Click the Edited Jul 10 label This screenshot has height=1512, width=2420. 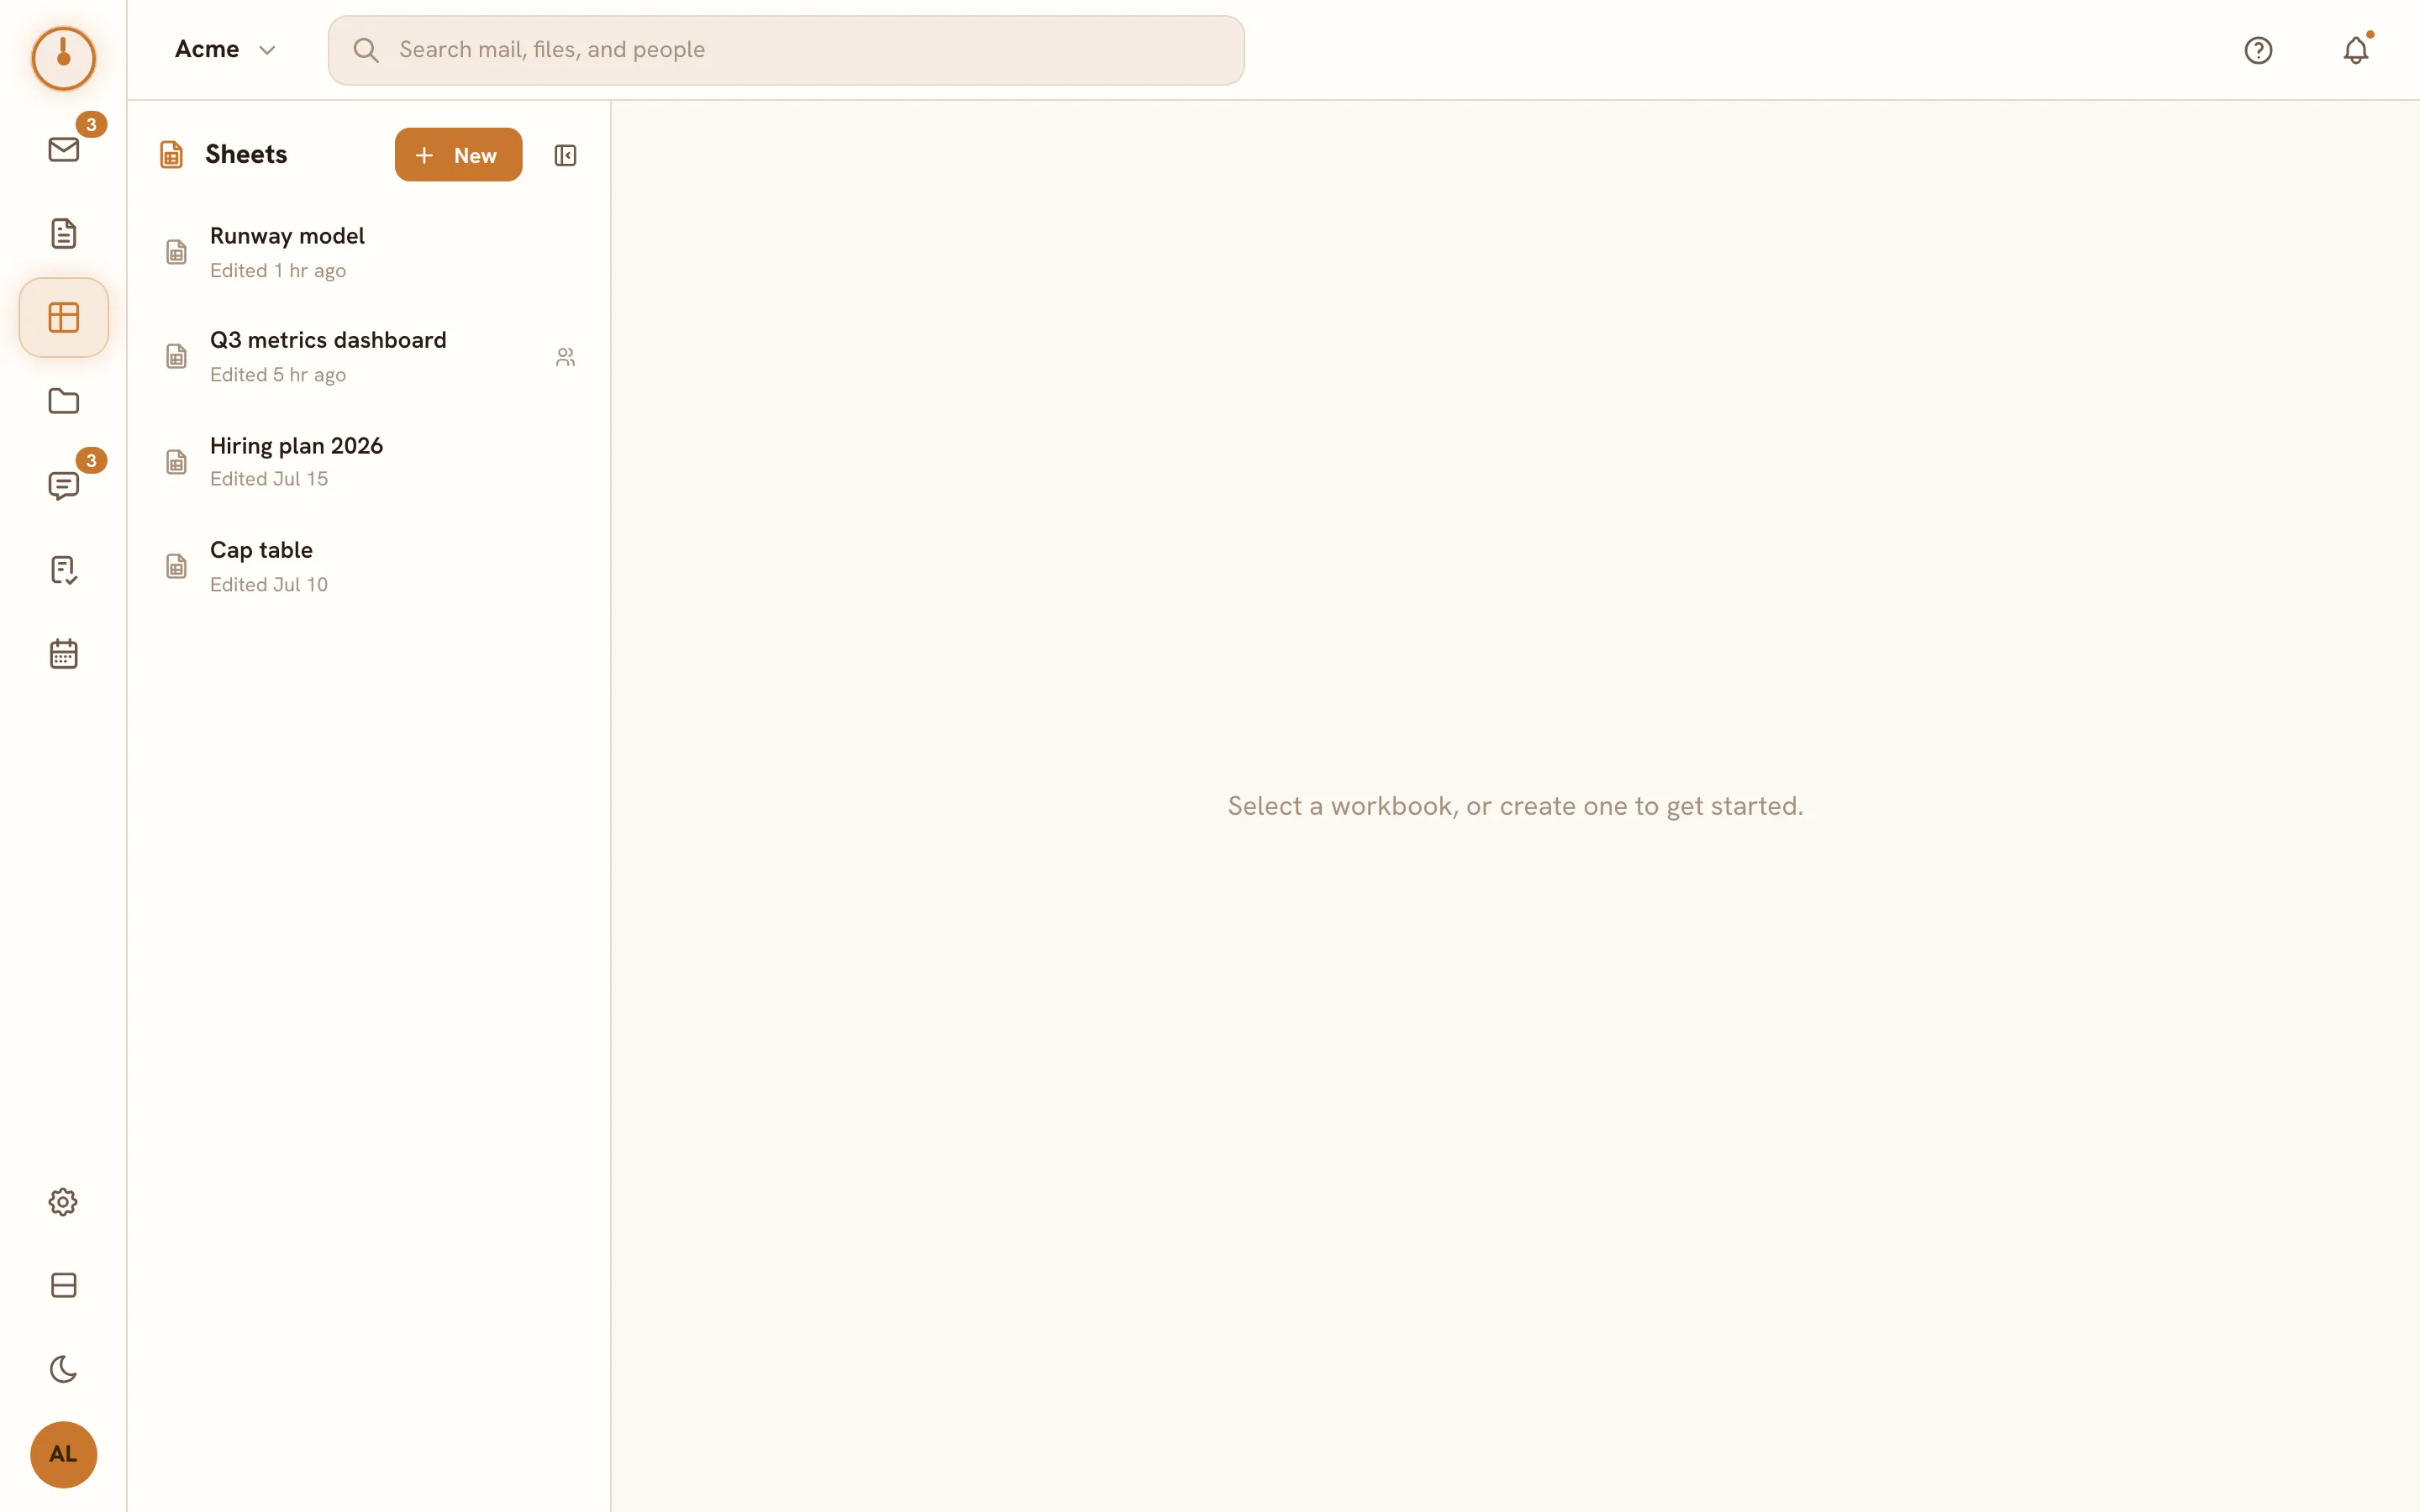(269, 585)
